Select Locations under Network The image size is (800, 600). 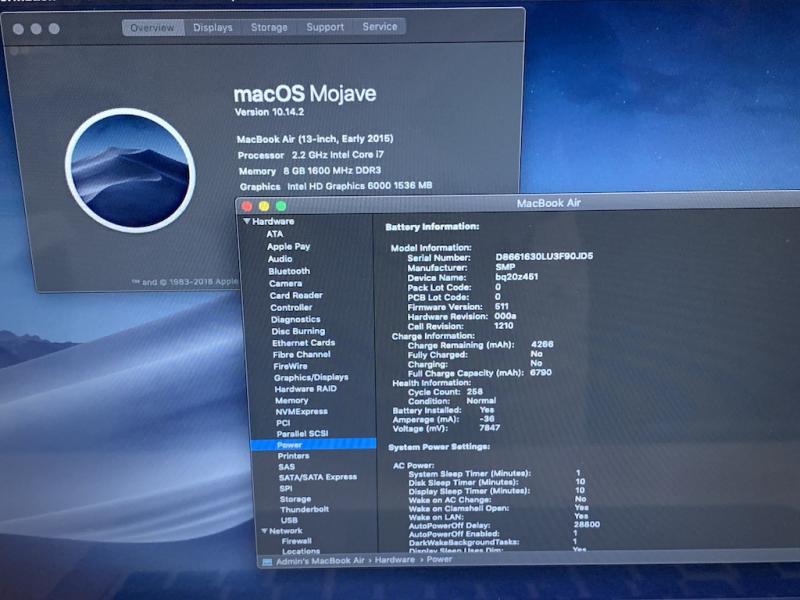point(301,551)
